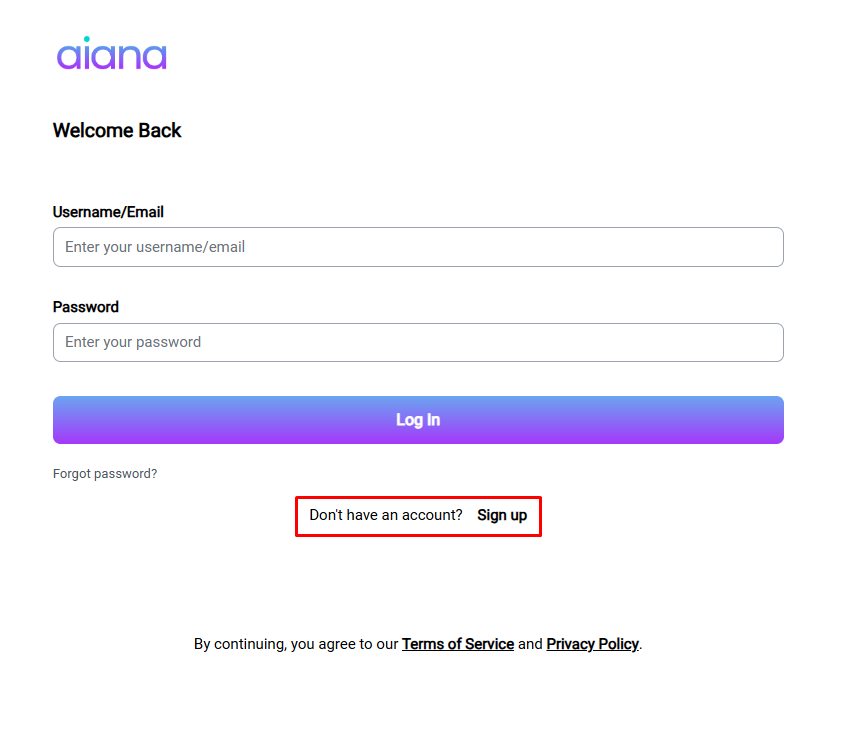Image resolution: width=841 pixels, height=729 pixels.
Task: Open the Privacy Policy link
Action: 593,644
